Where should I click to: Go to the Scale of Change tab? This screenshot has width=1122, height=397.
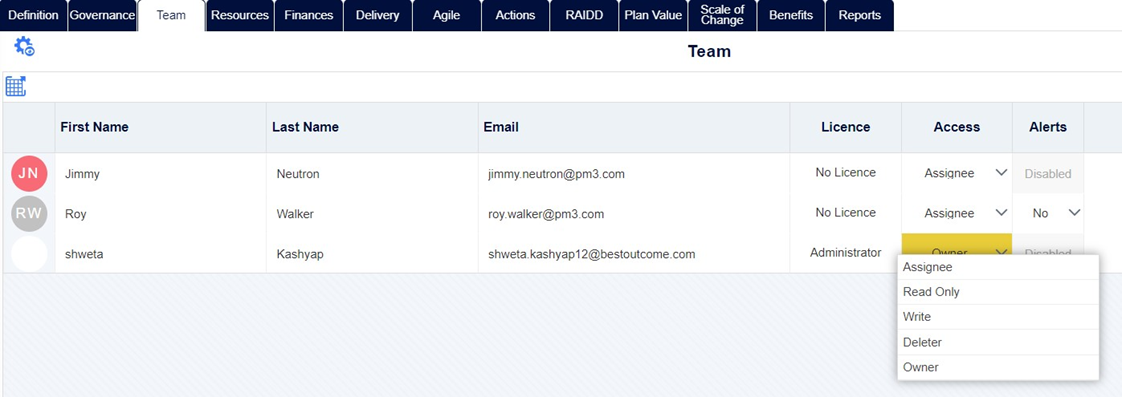[x=722, y=15]
